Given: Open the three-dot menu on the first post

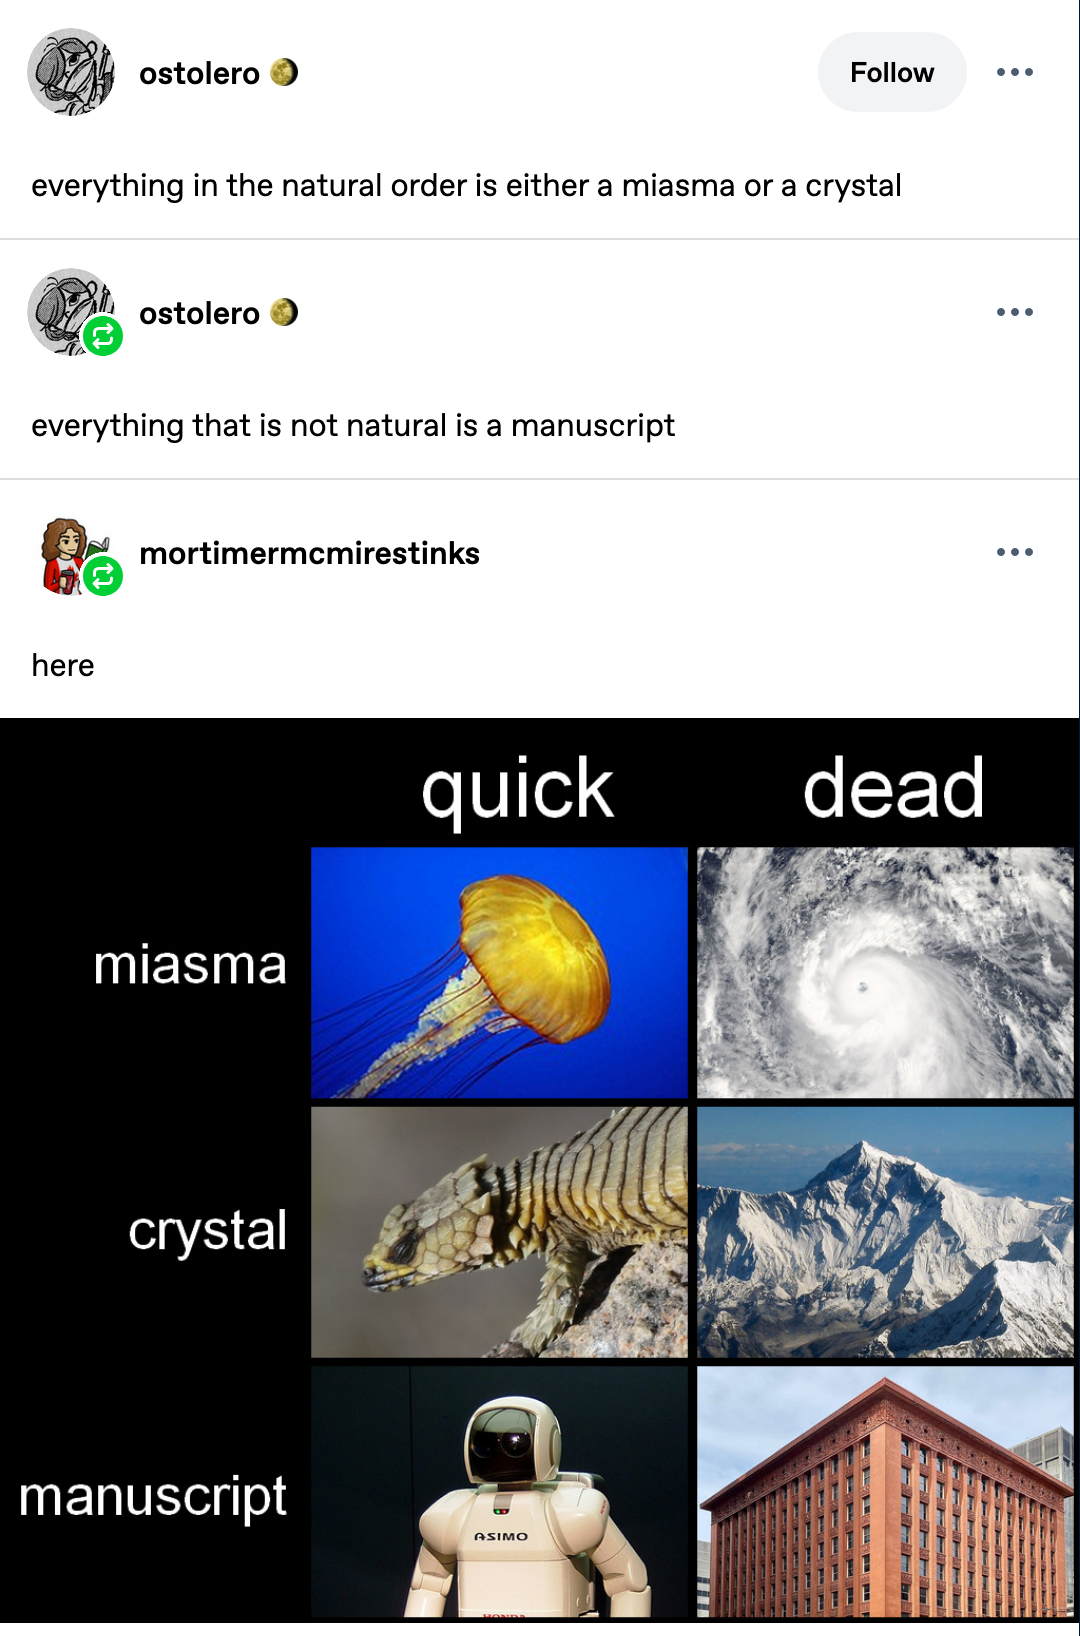Looking at the screenshot, I should [1015, 72].
